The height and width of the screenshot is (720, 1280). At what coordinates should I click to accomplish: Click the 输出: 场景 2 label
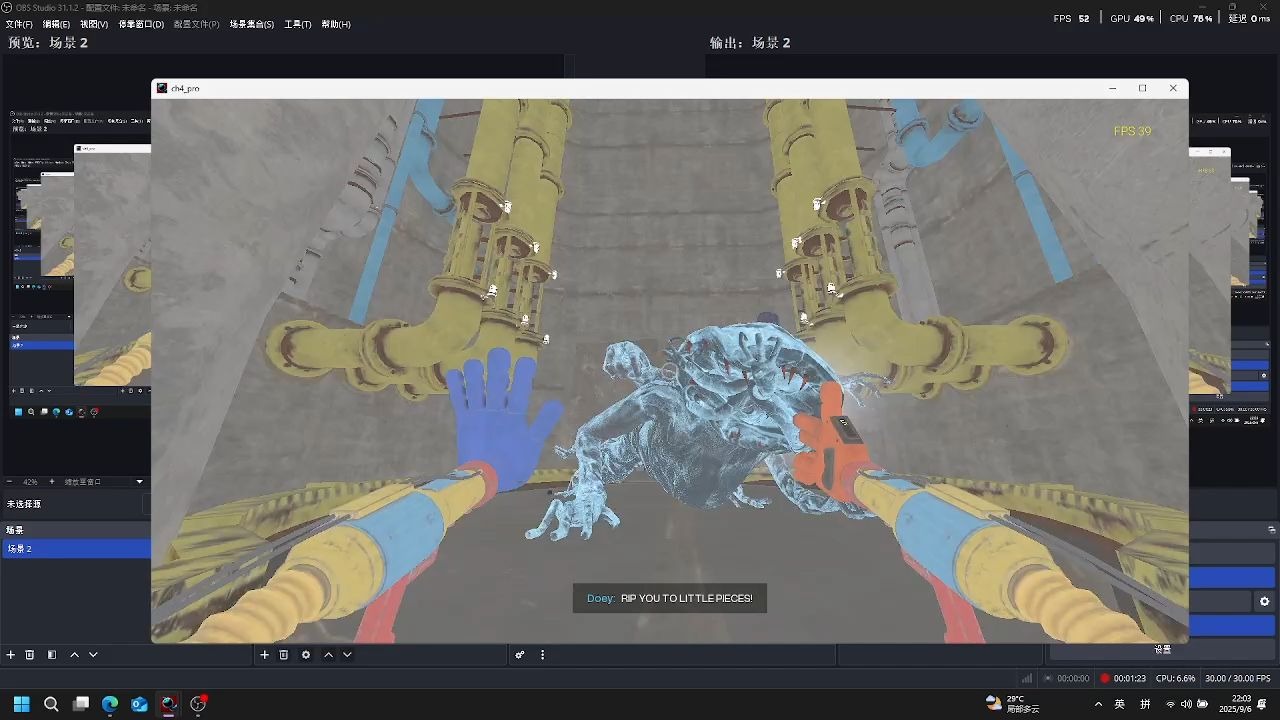750,43
